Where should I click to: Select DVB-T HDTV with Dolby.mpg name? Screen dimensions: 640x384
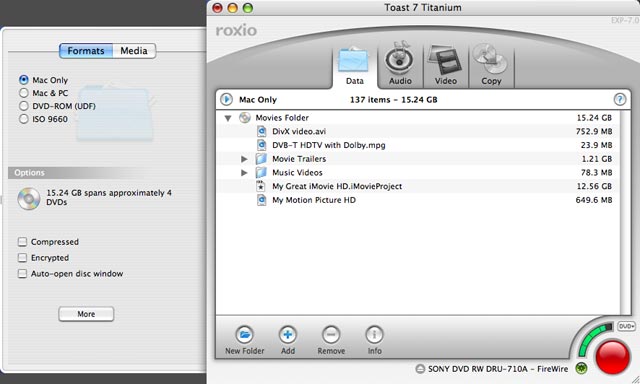pos(329,145)
